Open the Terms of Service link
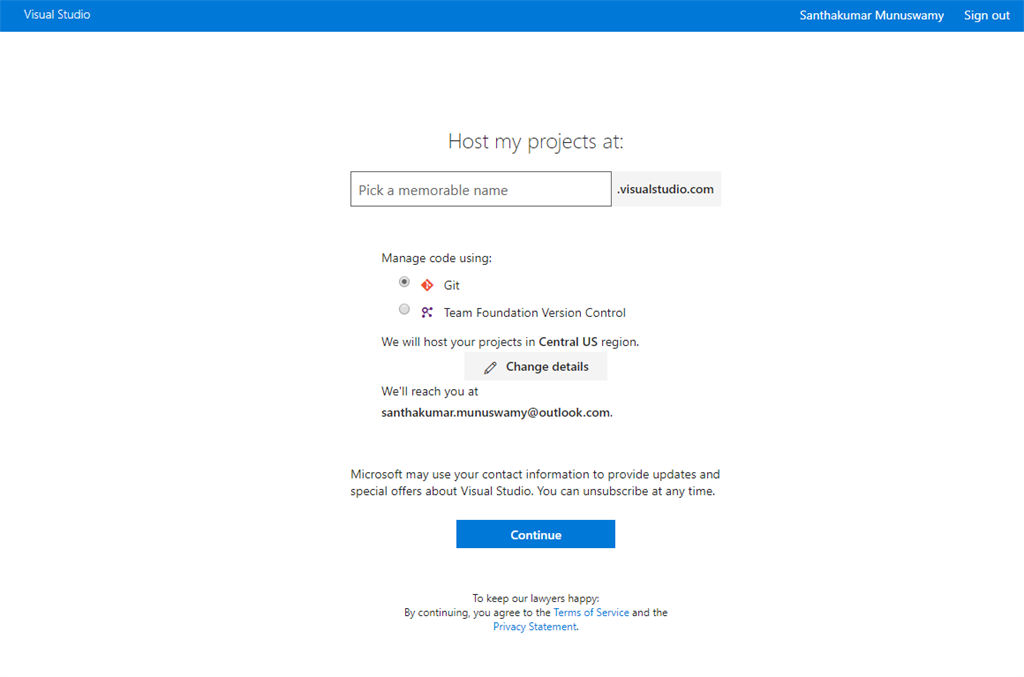 [591, 613]
